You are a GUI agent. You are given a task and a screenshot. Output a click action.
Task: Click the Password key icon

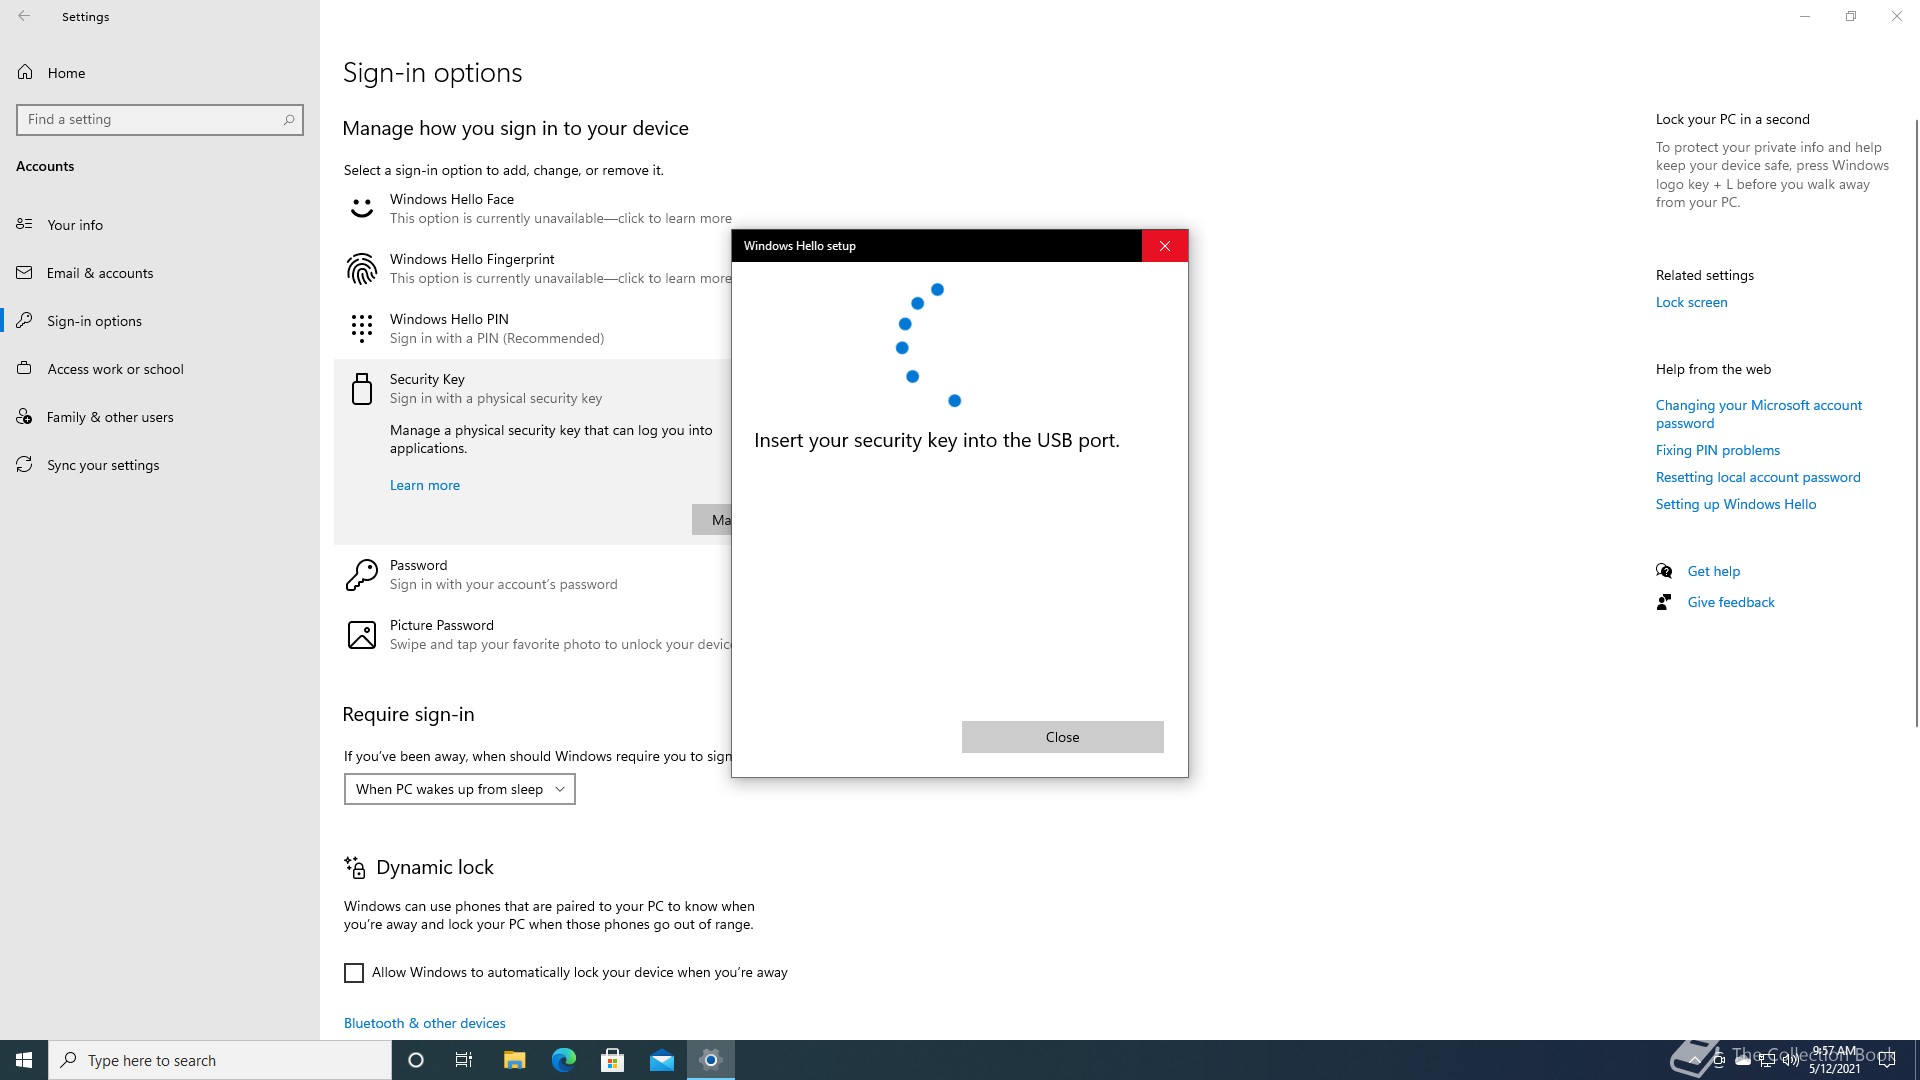click(x=361, y=575)
